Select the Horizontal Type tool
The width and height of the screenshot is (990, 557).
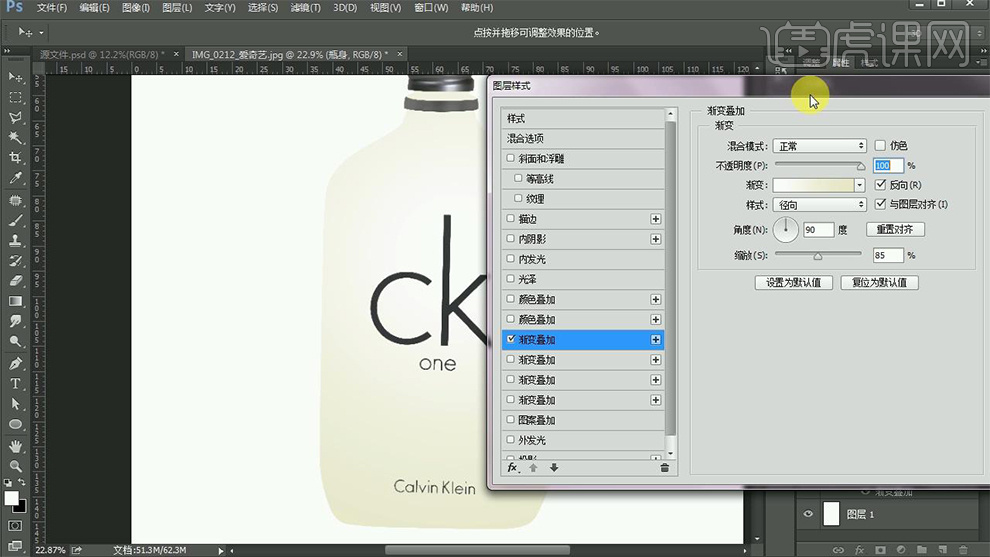16,384
